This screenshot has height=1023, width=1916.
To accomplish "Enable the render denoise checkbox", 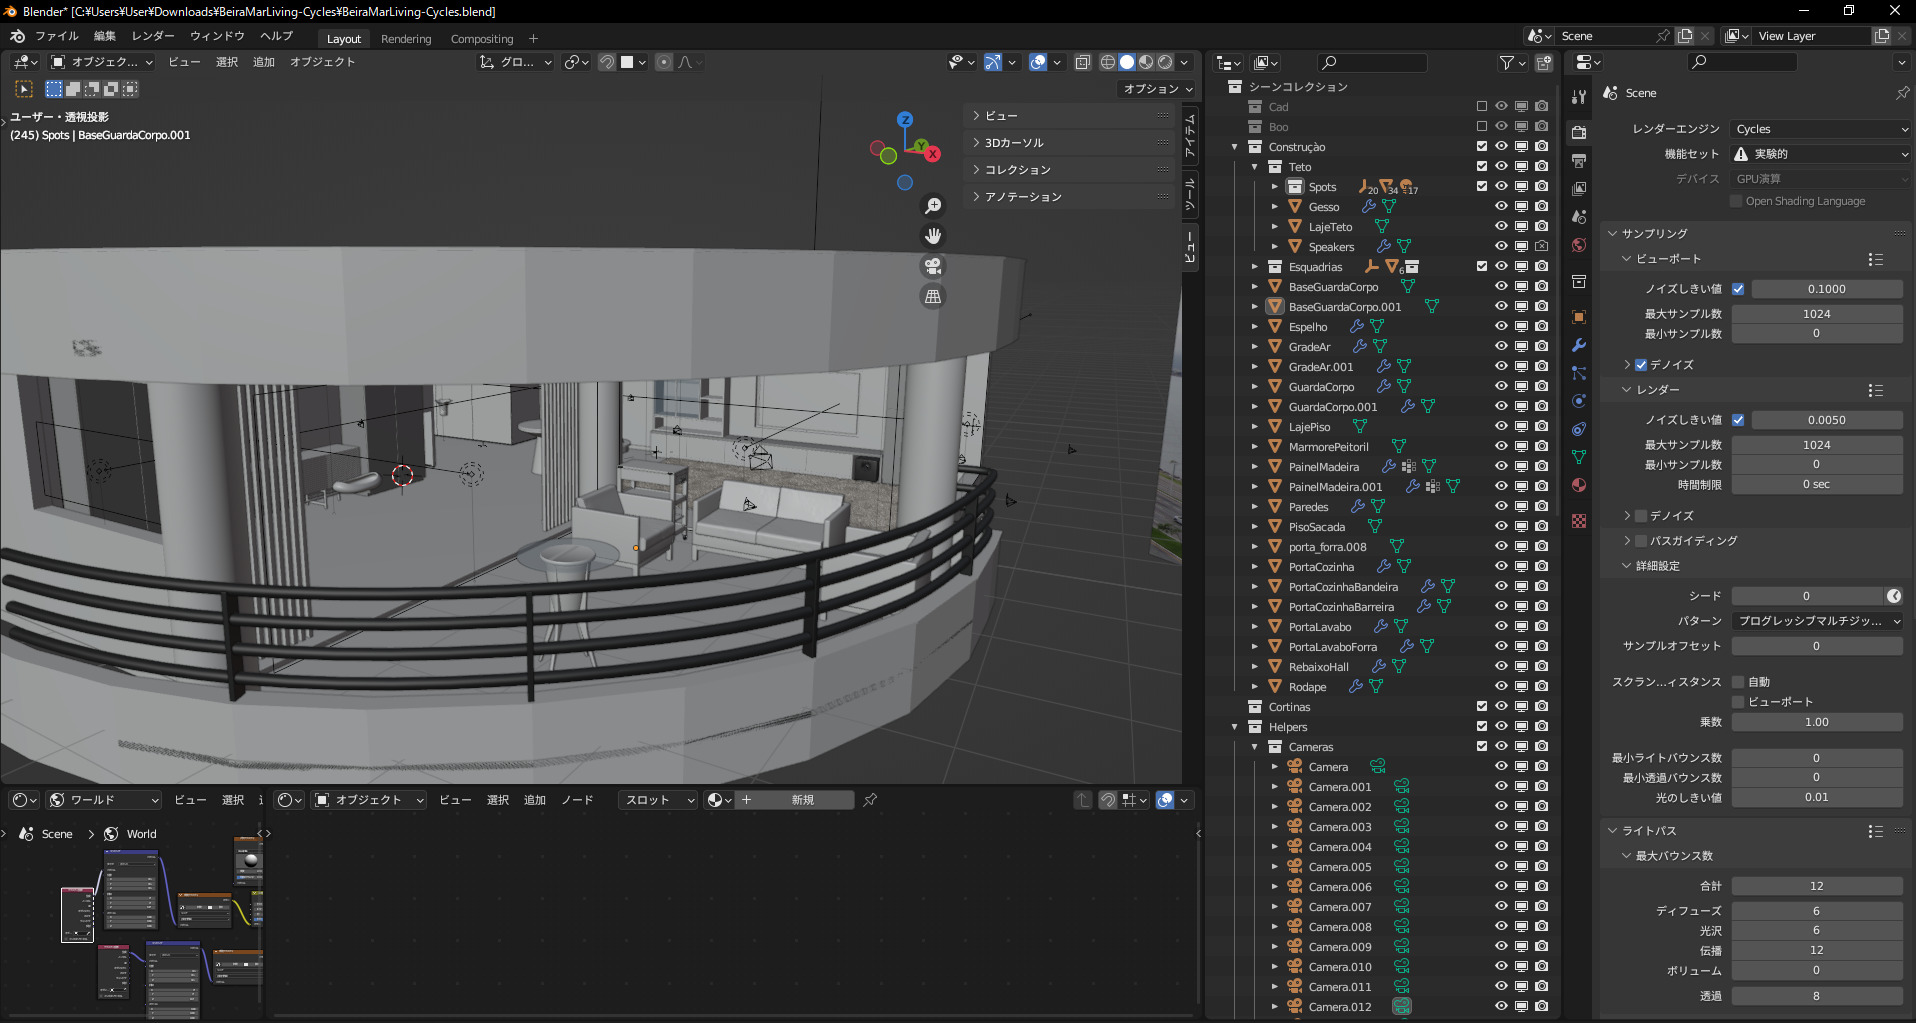I will point(1641,516).
